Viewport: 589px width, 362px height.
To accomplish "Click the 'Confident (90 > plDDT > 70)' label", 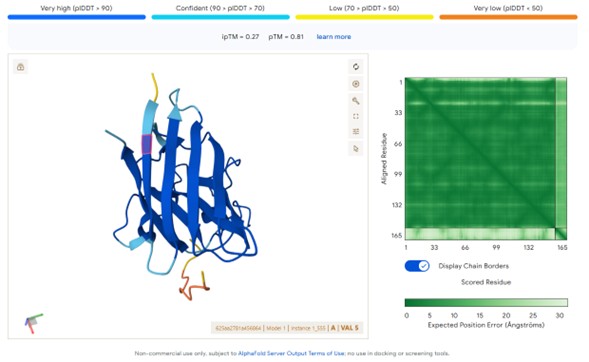I will point(220,8).
